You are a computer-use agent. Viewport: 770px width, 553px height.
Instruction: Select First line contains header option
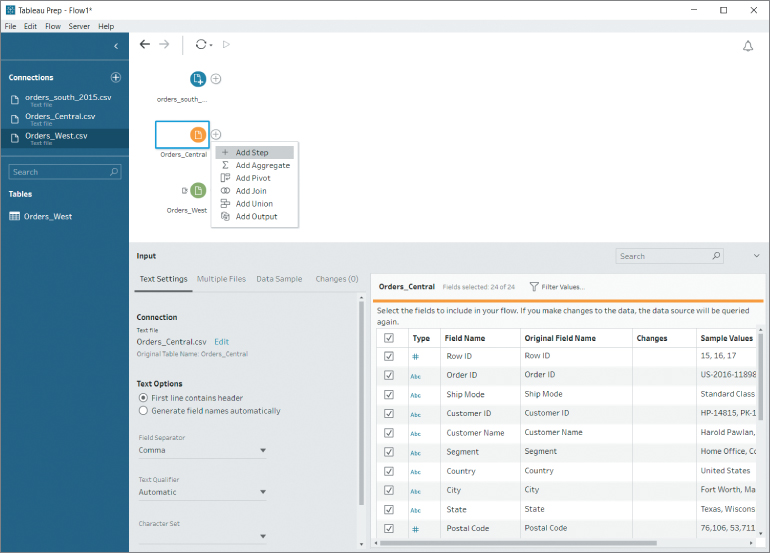143,398
